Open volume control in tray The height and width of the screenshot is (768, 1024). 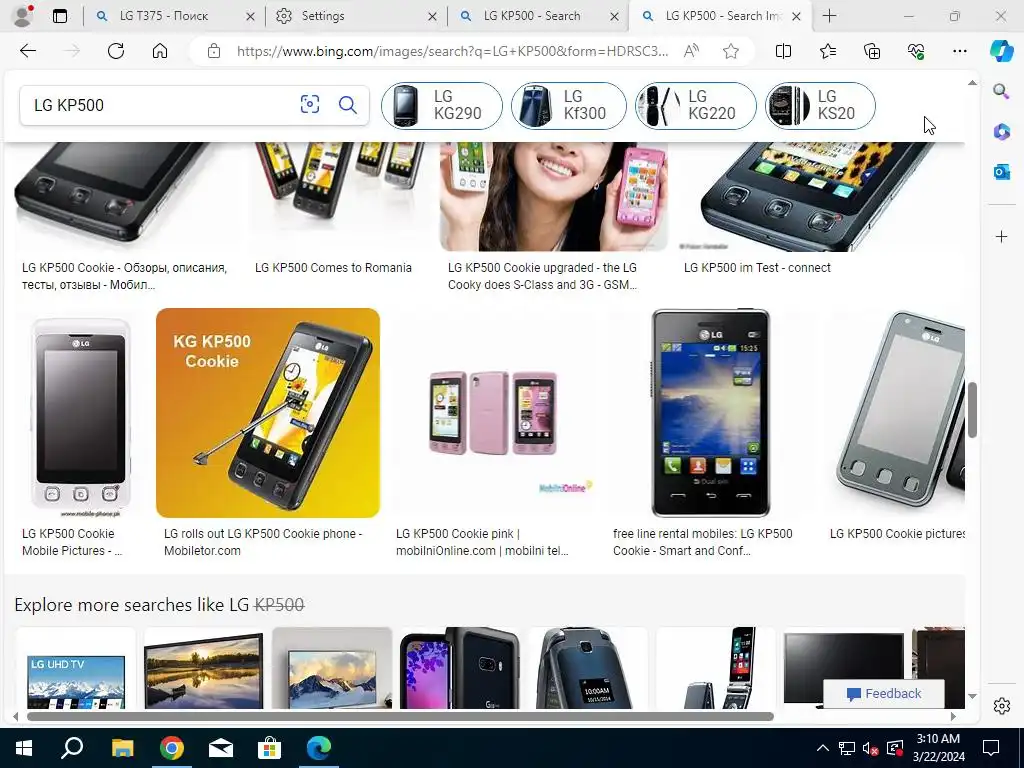(870, 748)
